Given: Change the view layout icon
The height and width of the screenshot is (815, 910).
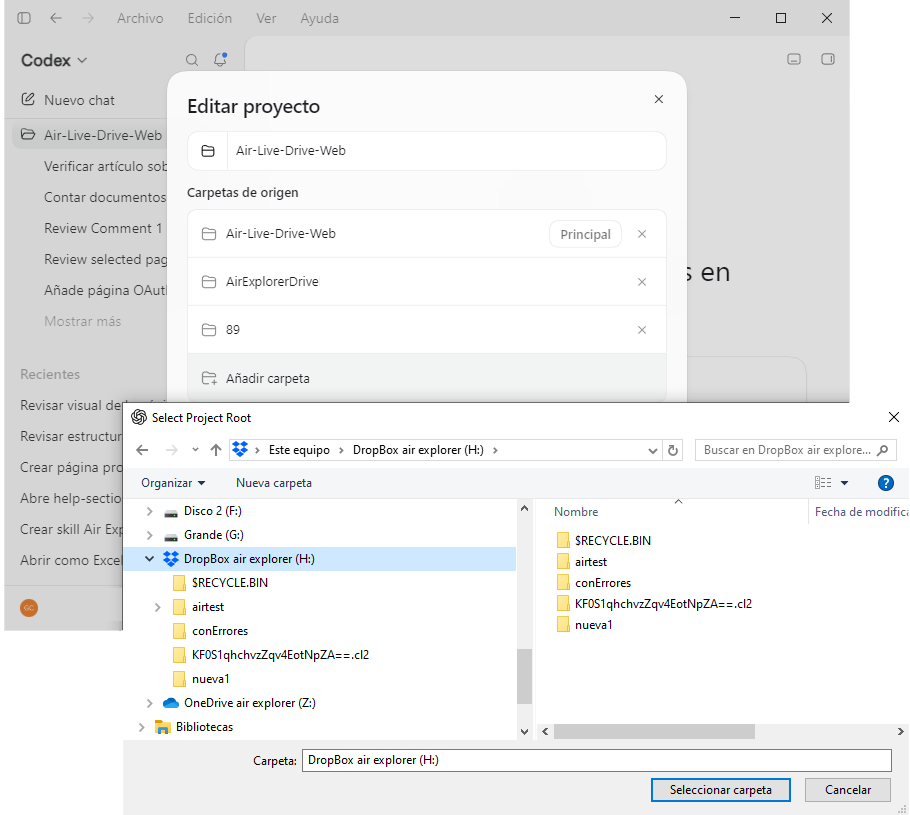Looking at the screenshot, I should pyautogui.click(x=822, y=483).
